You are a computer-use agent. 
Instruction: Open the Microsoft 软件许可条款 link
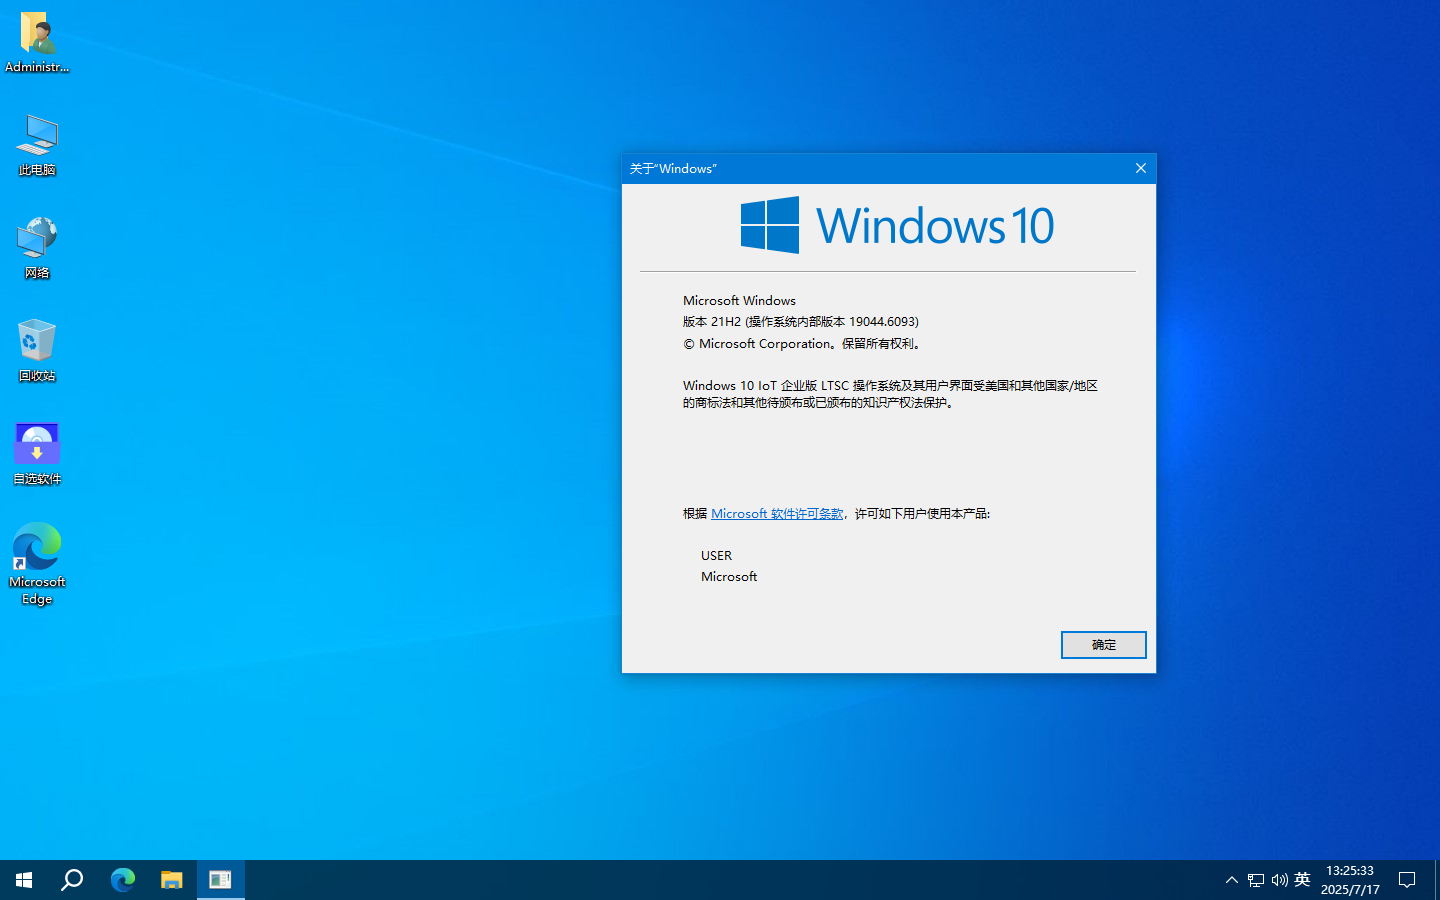(777, 514)
